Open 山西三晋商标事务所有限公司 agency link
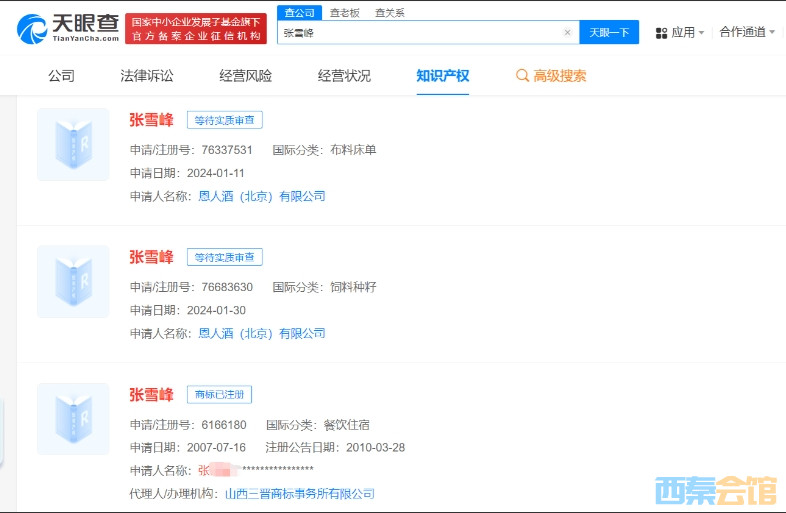786x513 pixels. 299,493
